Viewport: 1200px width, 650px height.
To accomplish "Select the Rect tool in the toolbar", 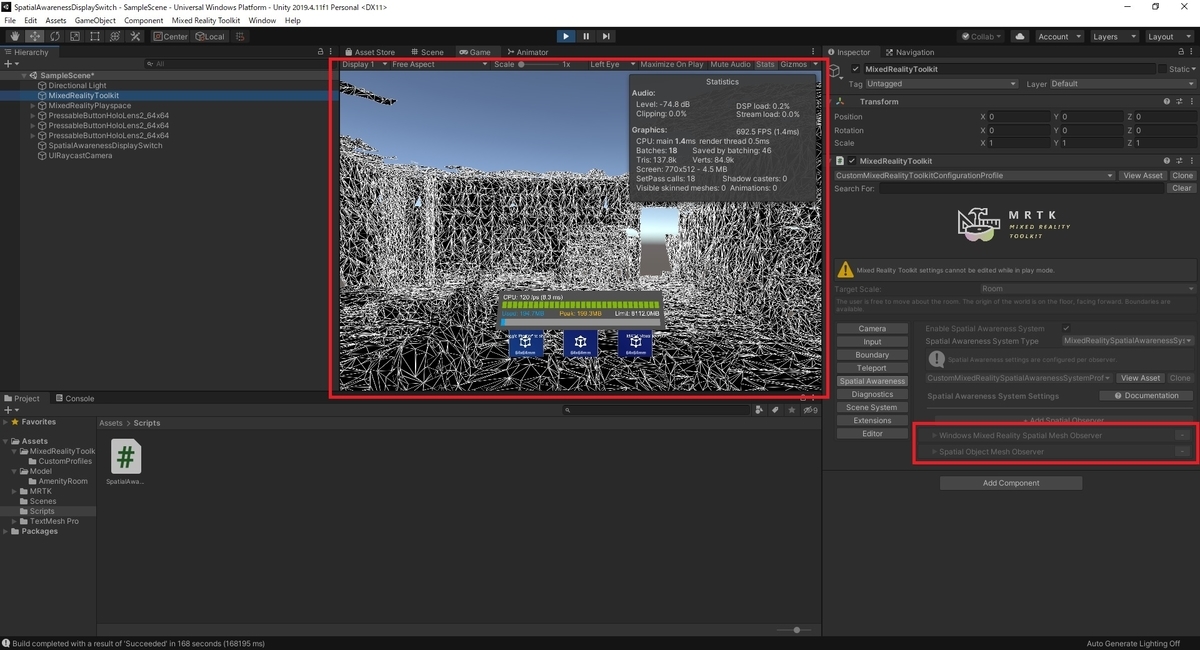I will pos(95,36).
